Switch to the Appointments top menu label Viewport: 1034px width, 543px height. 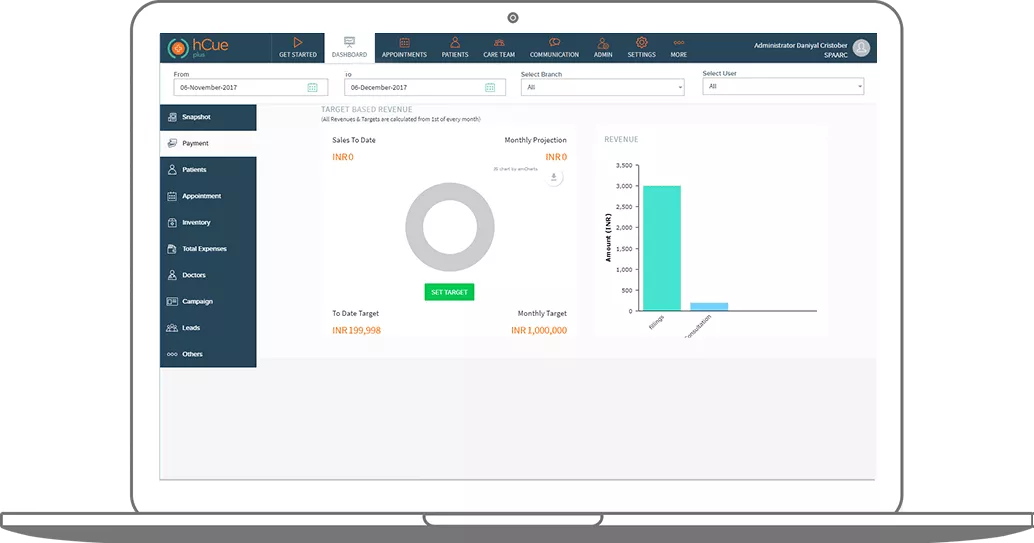click(404, 55)
